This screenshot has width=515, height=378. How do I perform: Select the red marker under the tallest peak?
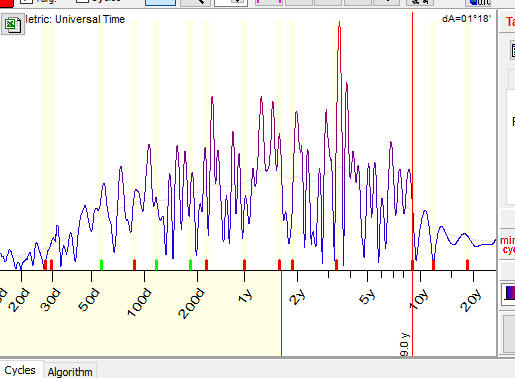(336, 265)
